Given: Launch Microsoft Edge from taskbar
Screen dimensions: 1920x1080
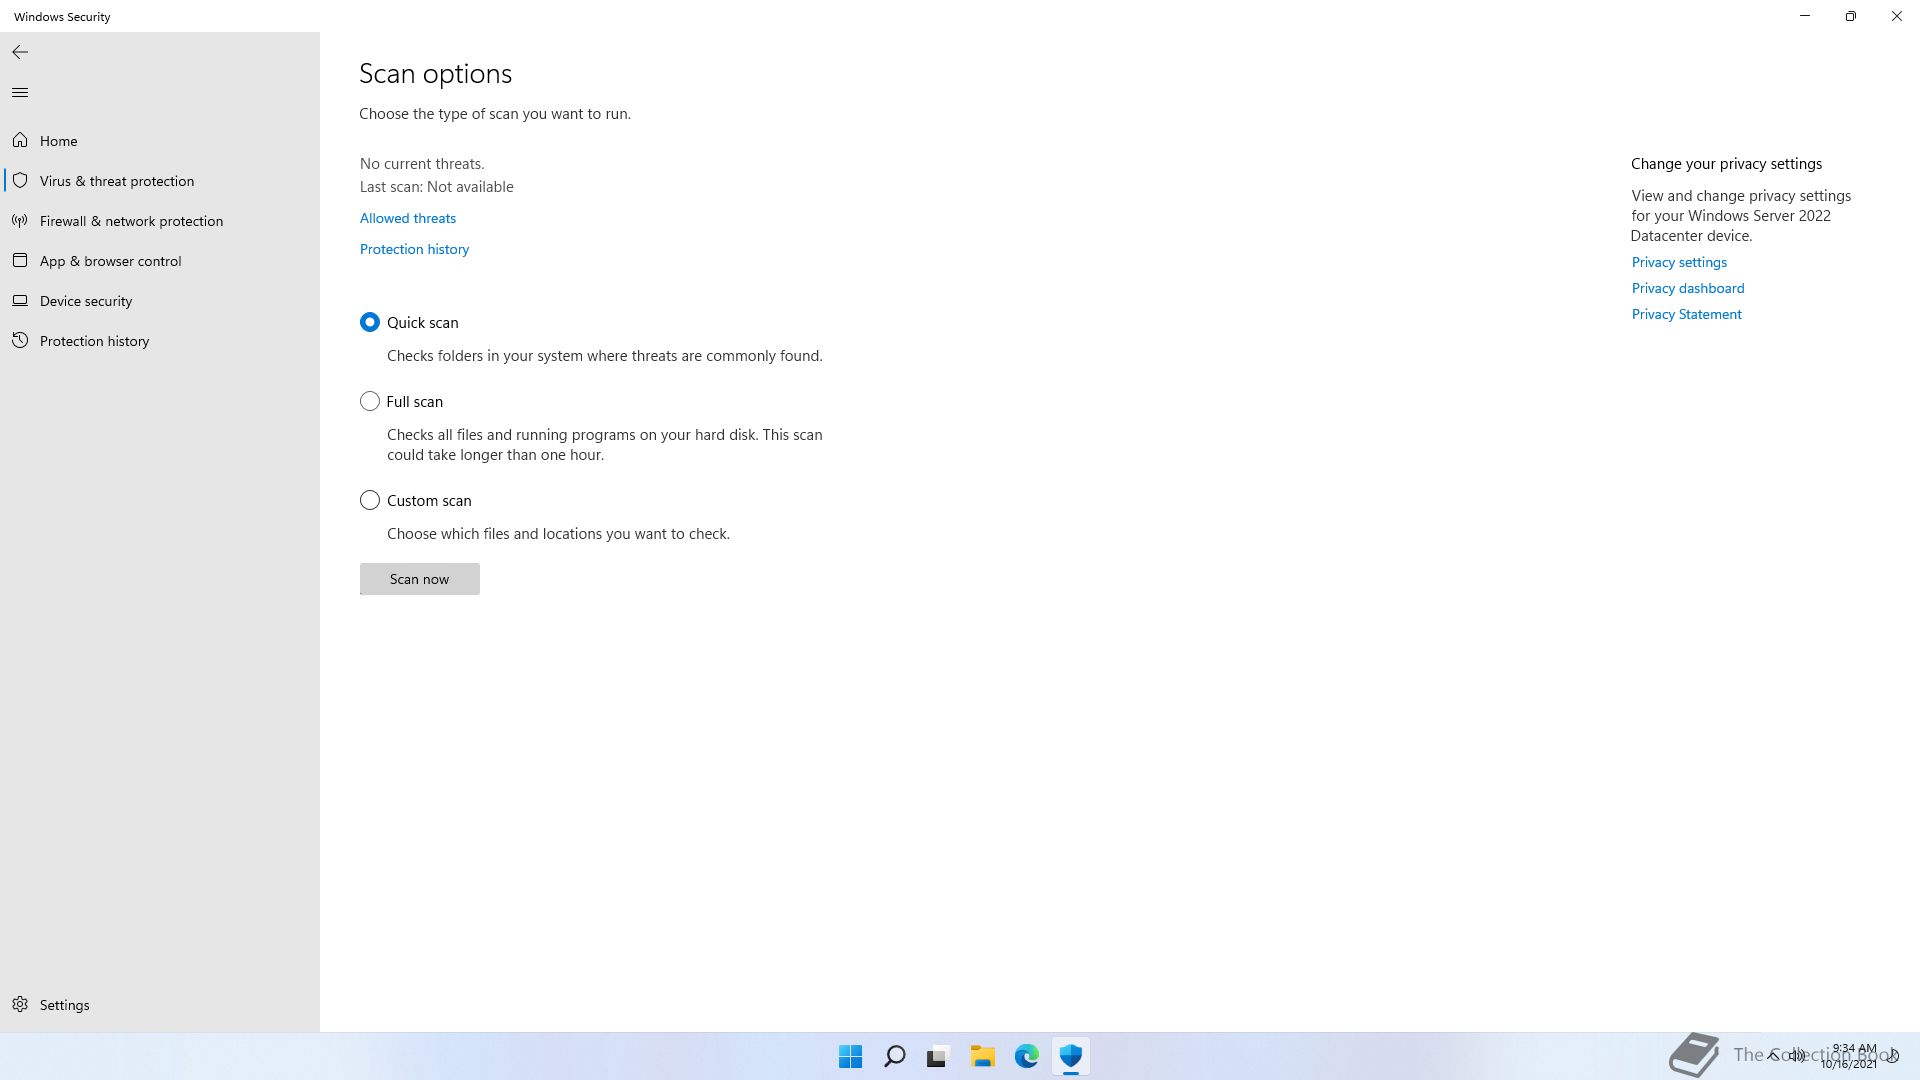Looking at the screenshot, I should 1027,1056.
